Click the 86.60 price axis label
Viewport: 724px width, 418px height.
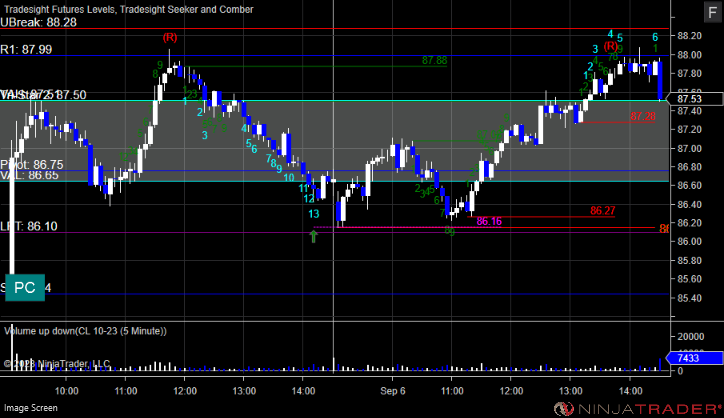(x=689, y=185)
